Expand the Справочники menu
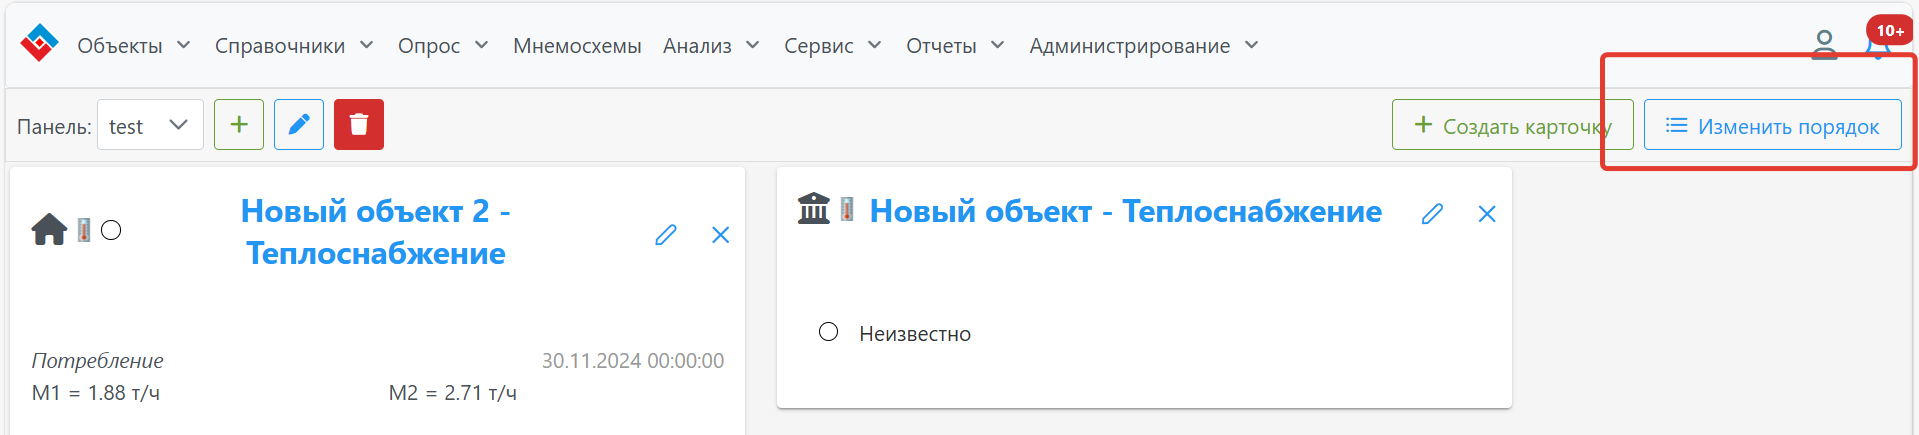Screen dimensions: 1919x435 tap(294, 46)
